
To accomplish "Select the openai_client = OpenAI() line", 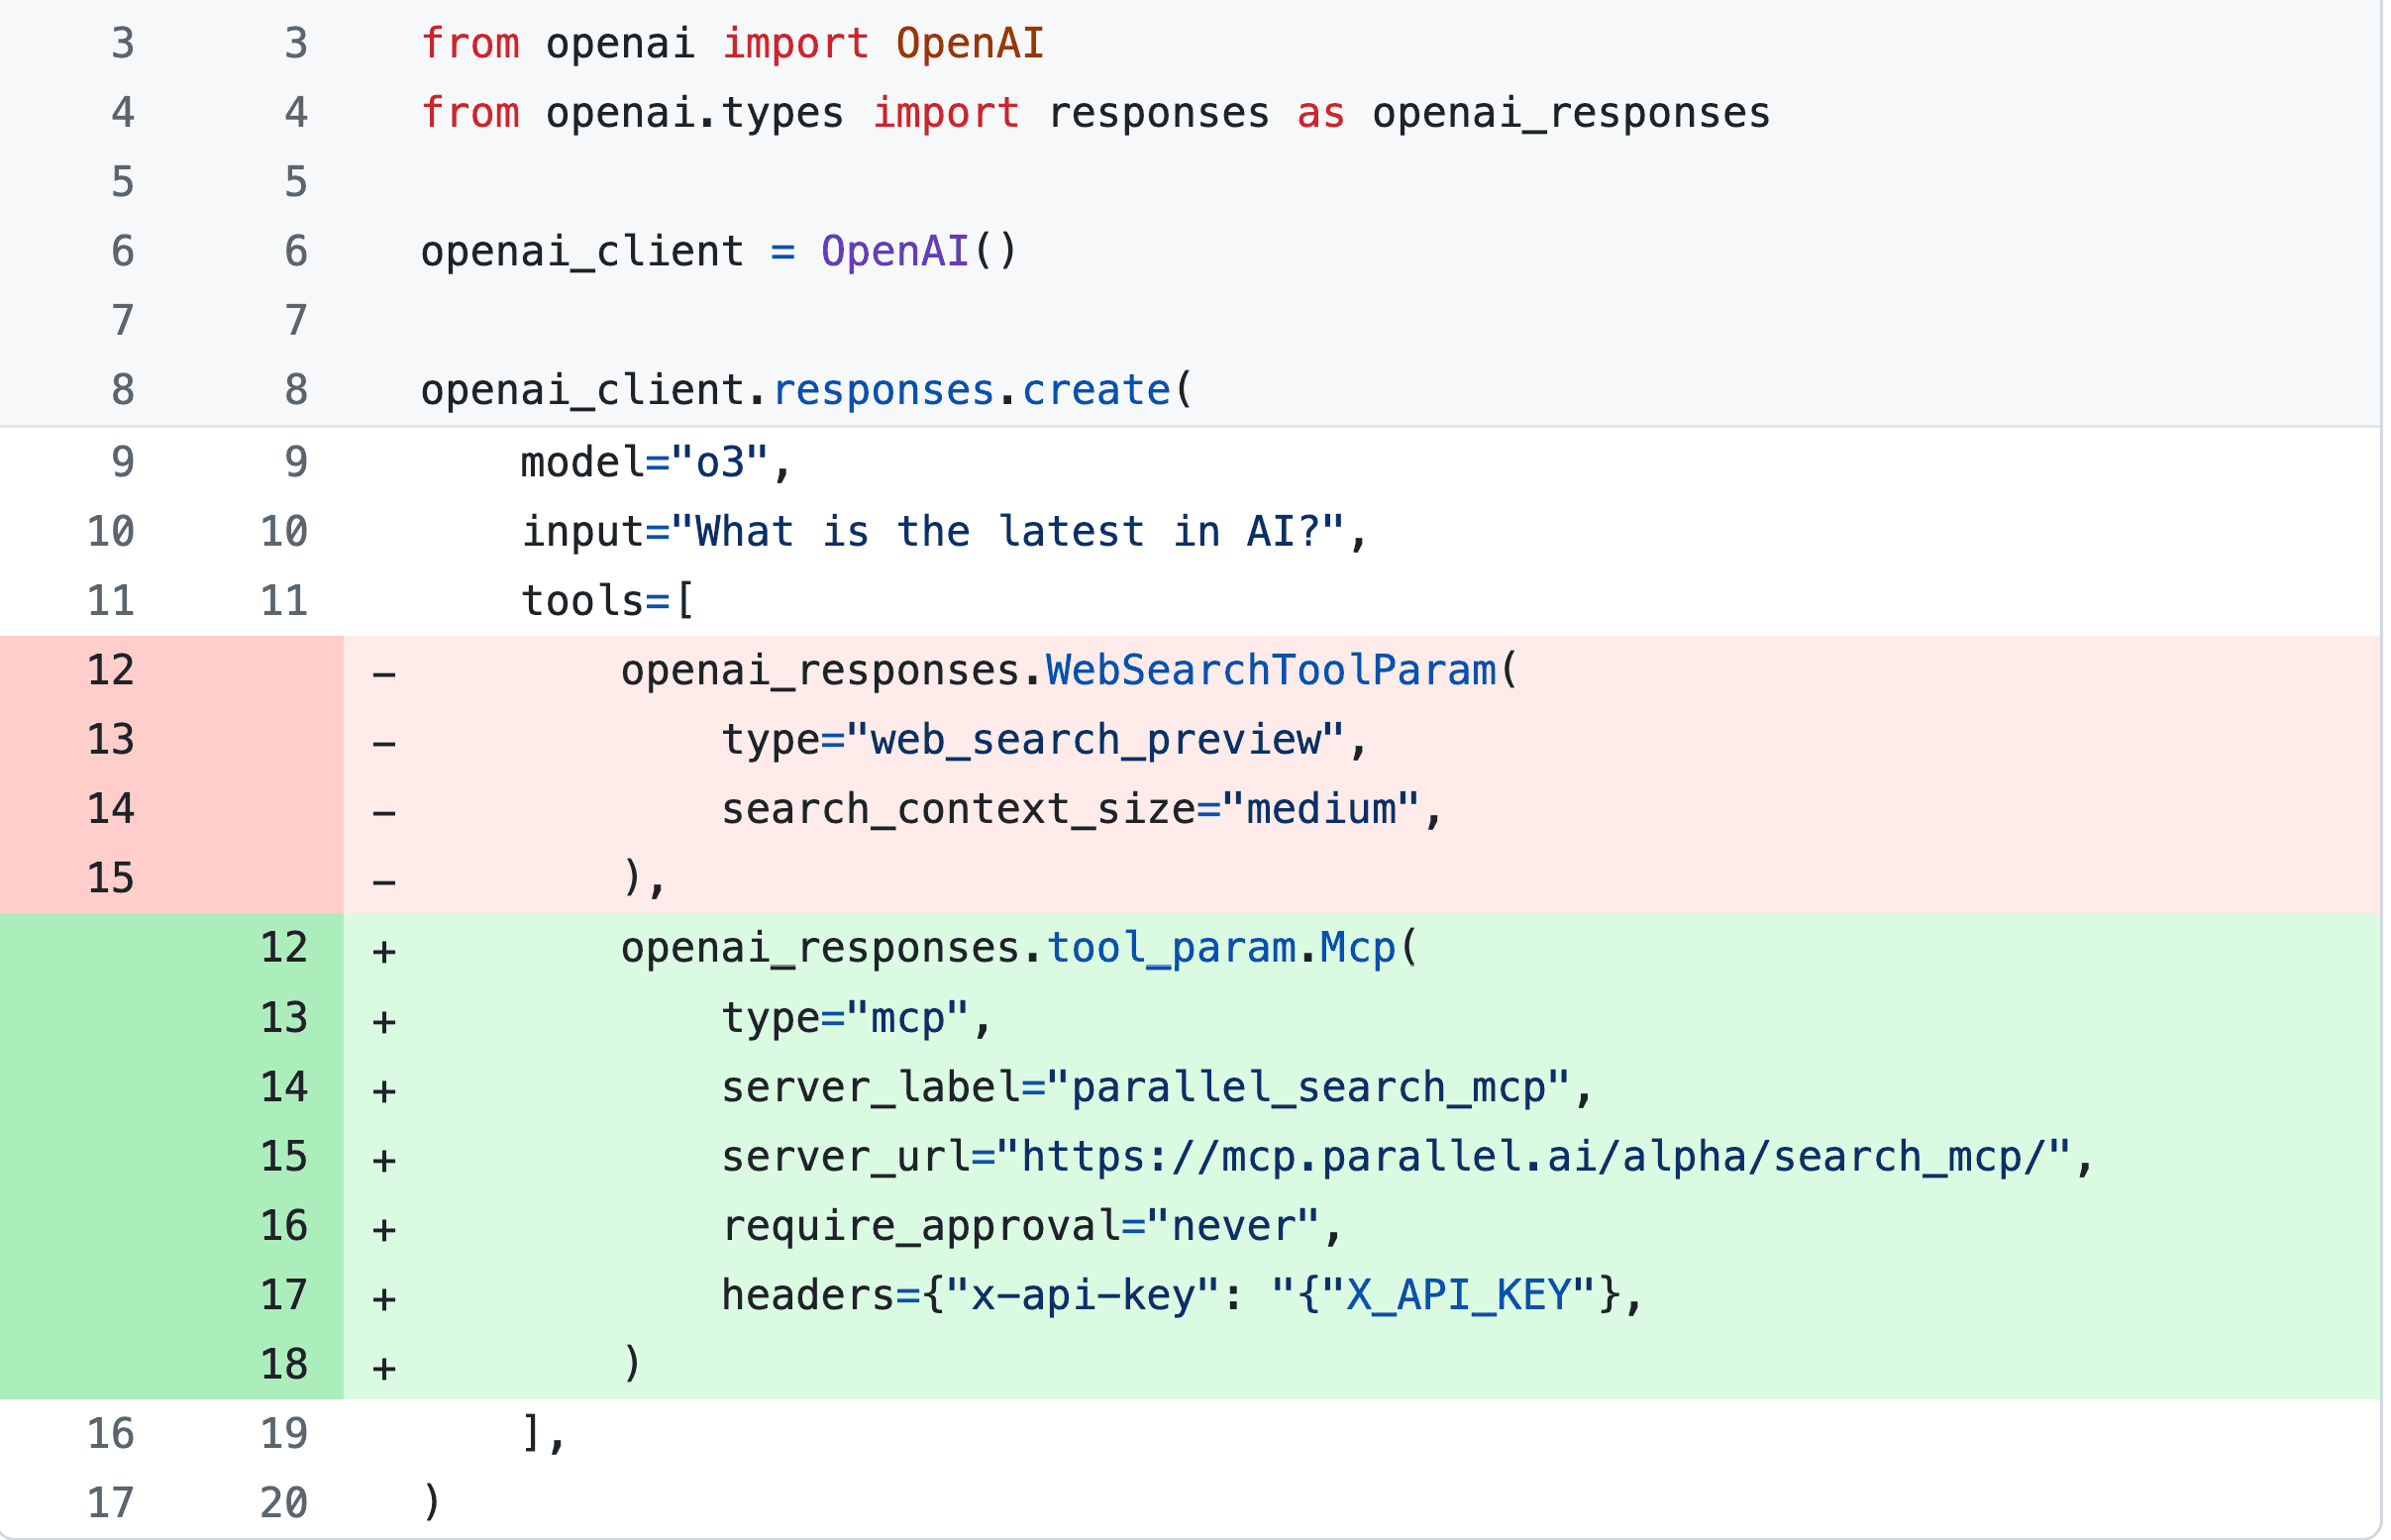I will coord(718,250).
